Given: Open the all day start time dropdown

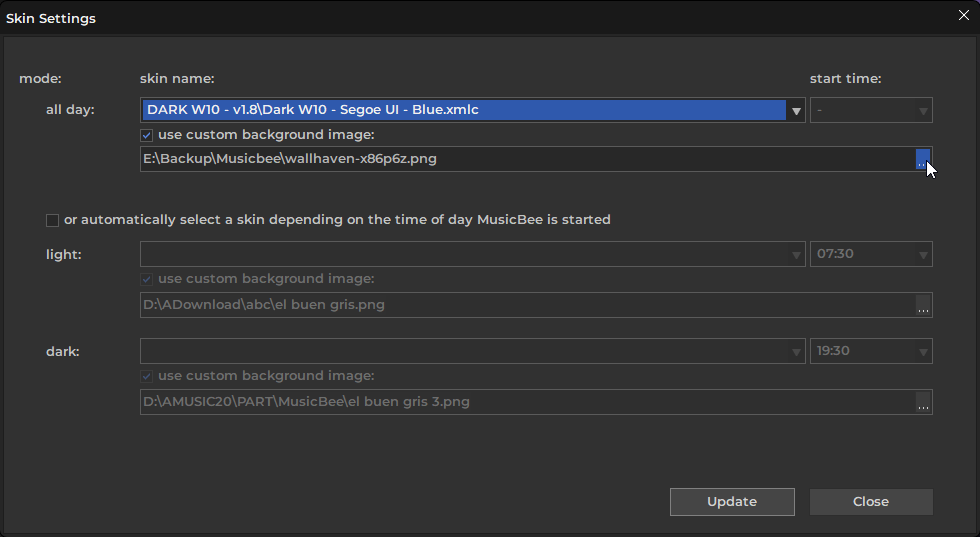Looking at the screenshot, I should [x=871, y=110].
